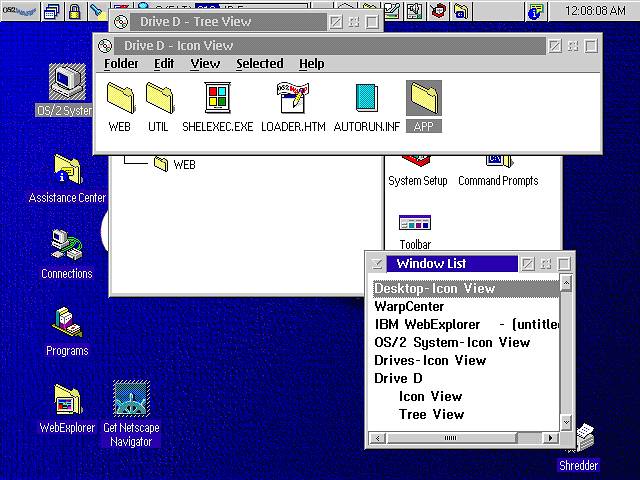Open the APP folder icon
Image resolution: width=640 pixels, height=480 pixels.
pos(424,99)
